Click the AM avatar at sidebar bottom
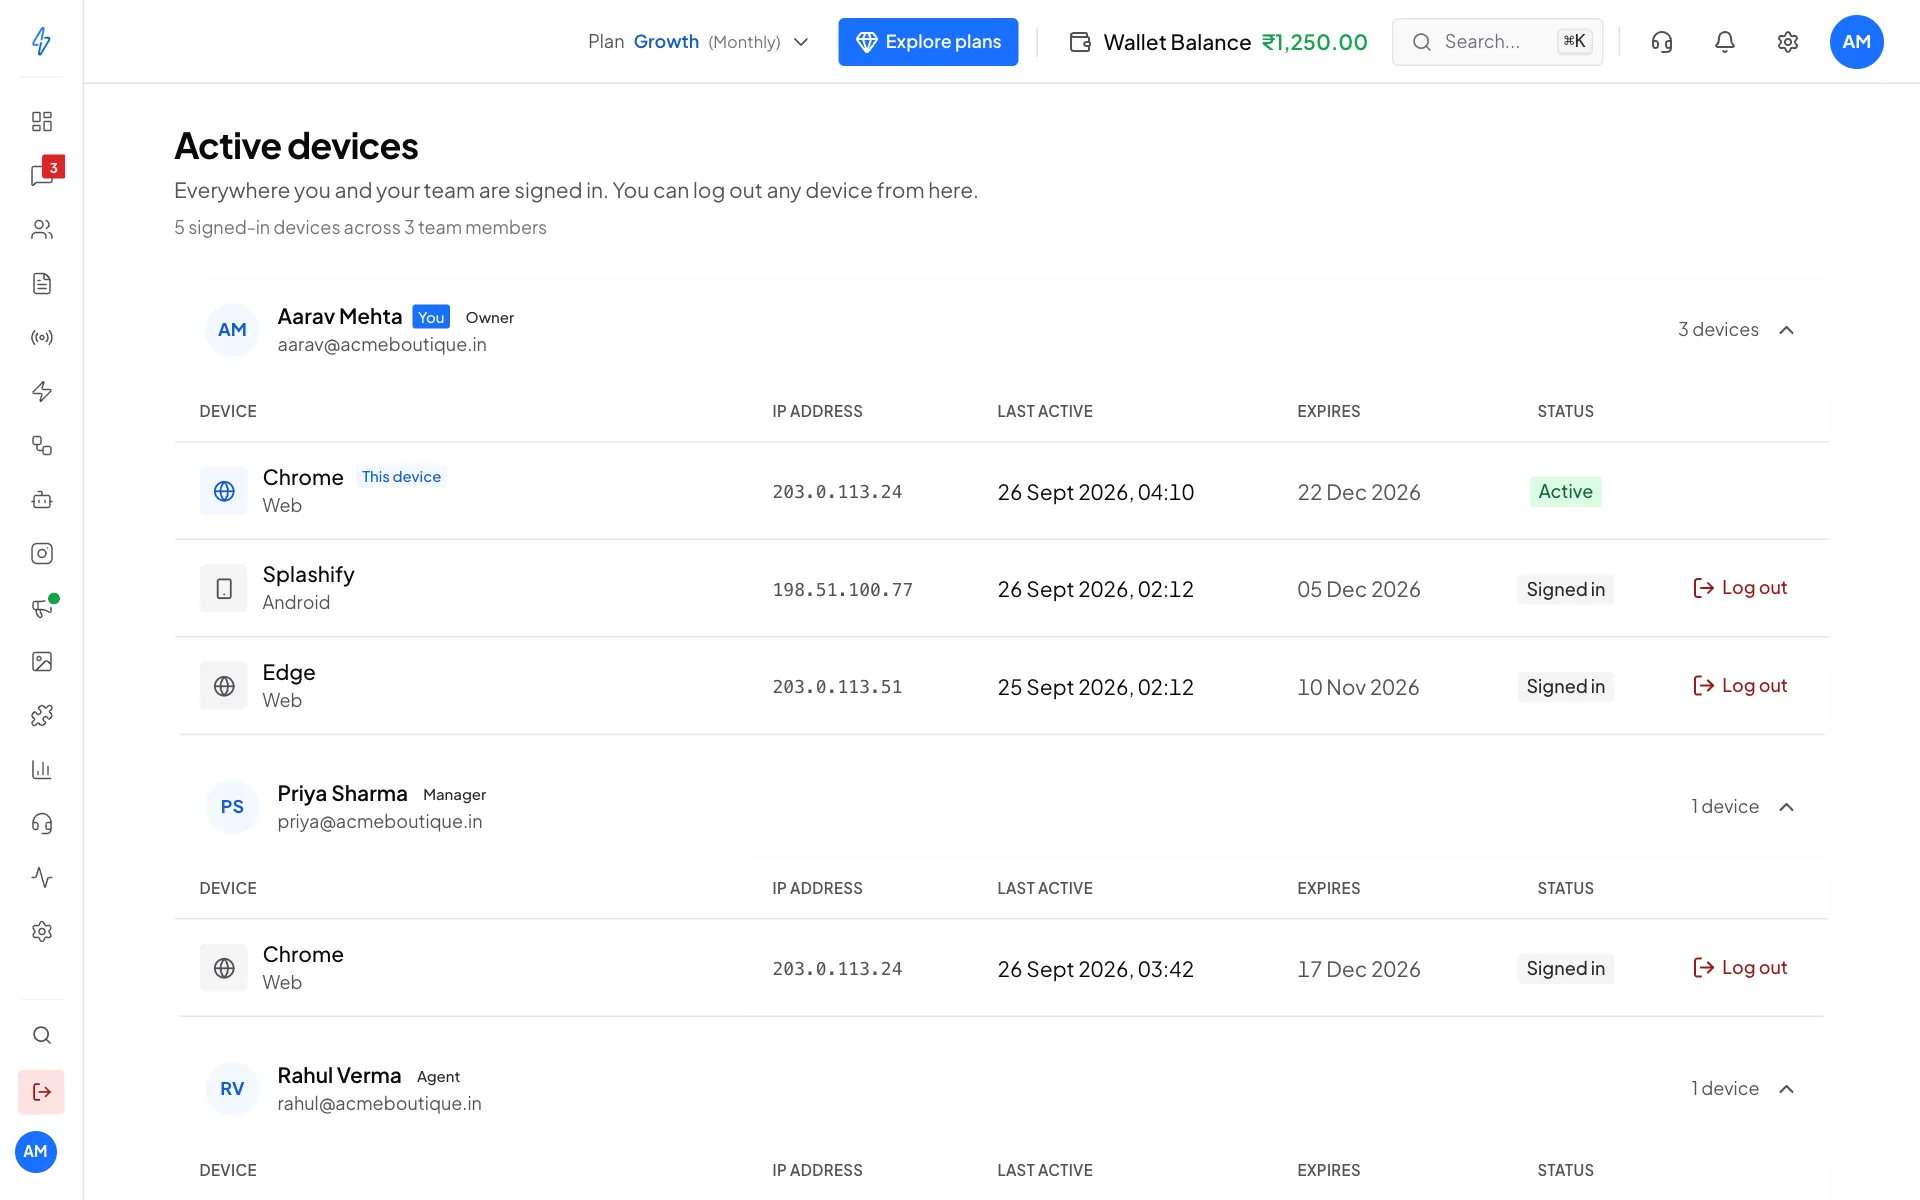 (36, 1152)
